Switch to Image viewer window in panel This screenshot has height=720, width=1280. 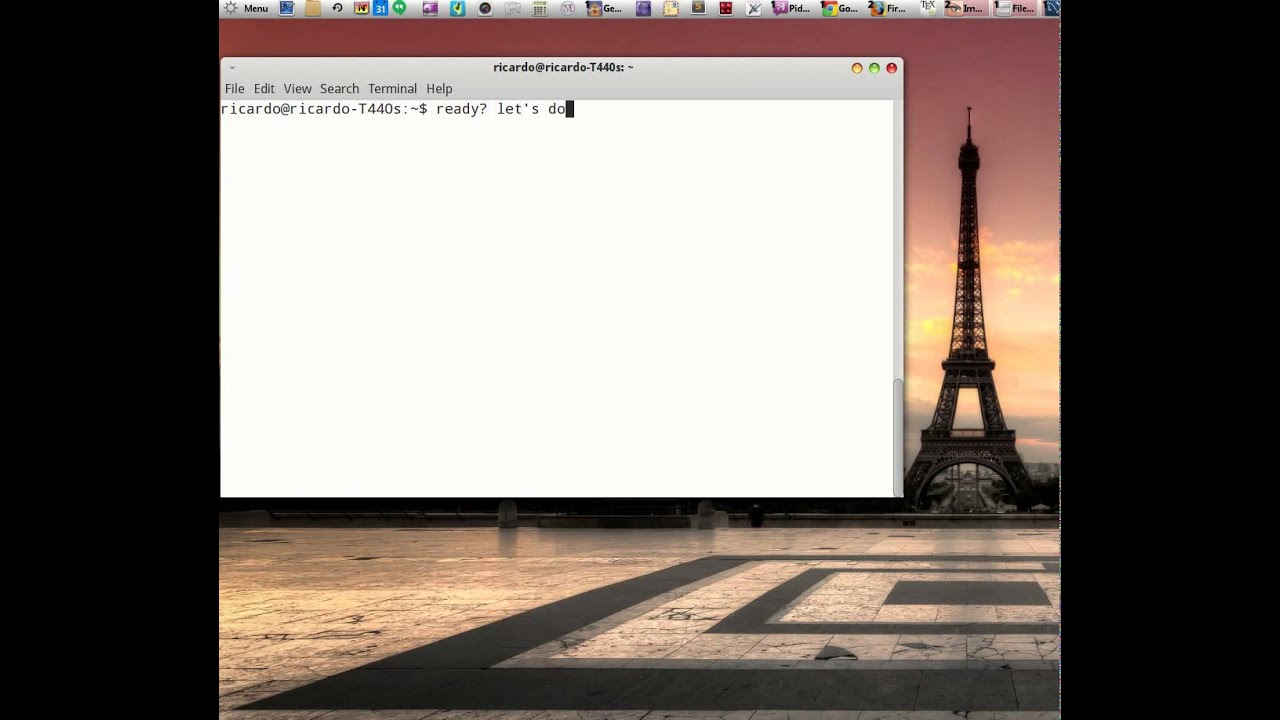tap(965, 8)
